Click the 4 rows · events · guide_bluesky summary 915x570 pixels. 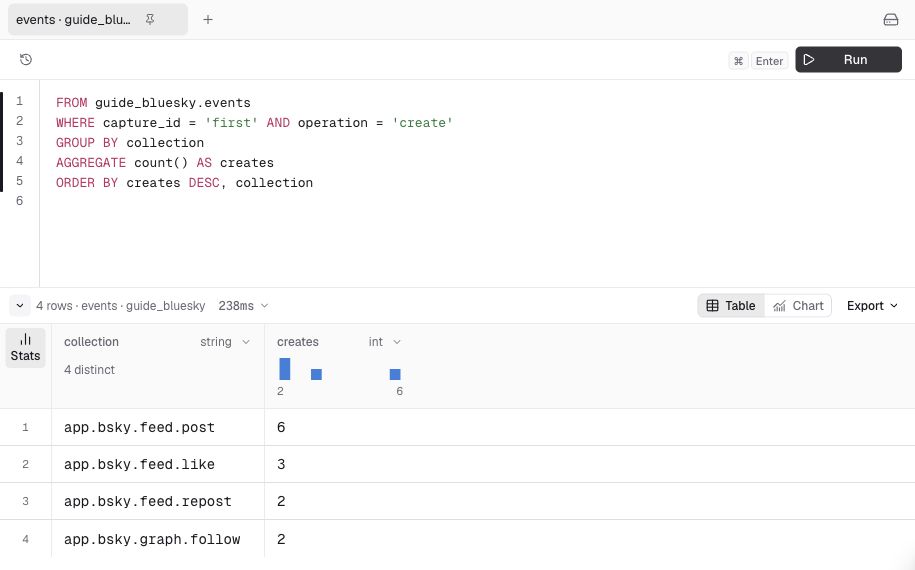coord(121,306)
